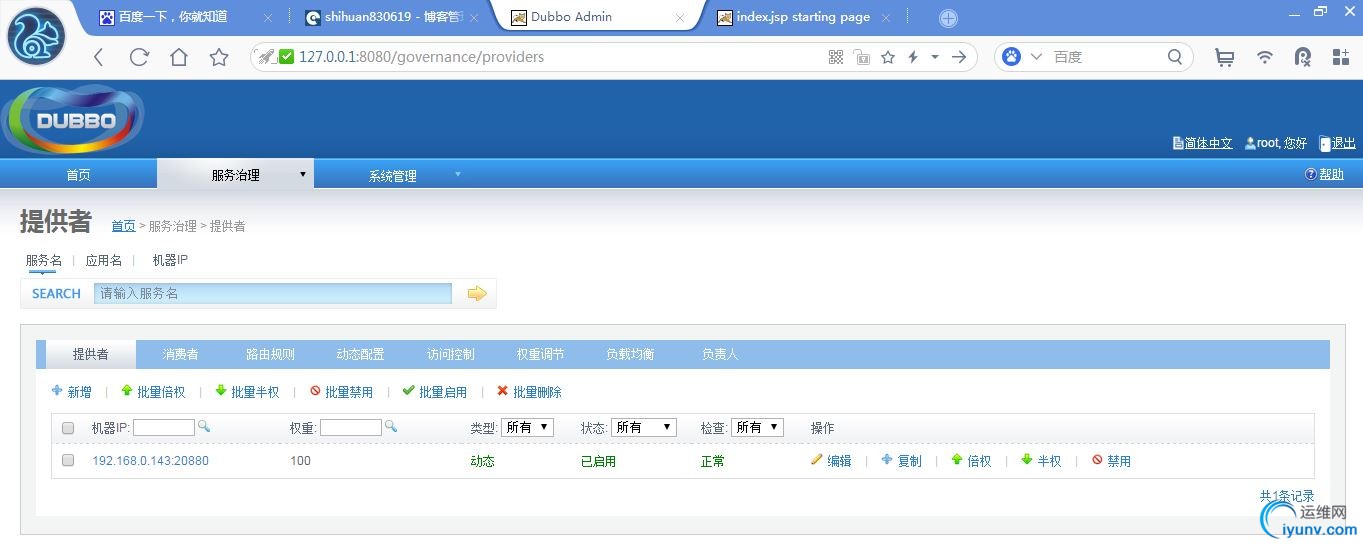1363x546 pixels.
Task: Open a new tab with the plus icon
Action: coord(948,18)
